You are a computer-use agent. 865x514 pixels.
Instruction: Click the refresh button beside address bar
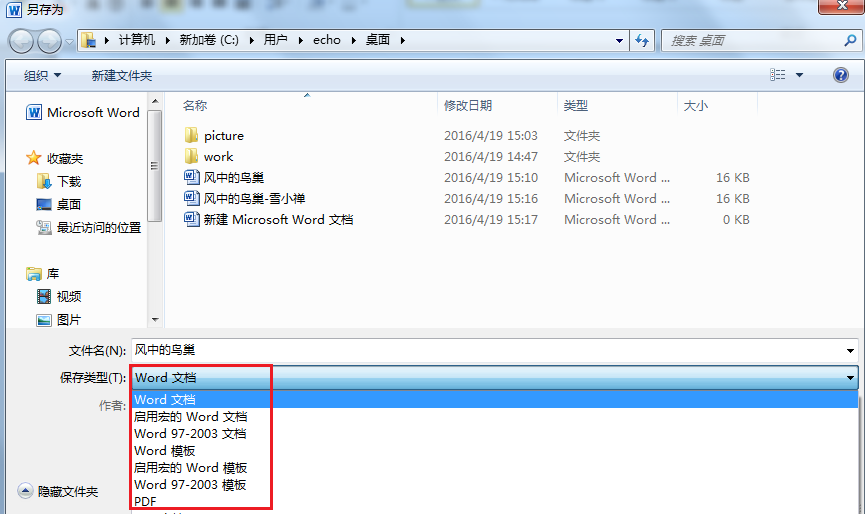click(642, 40)
